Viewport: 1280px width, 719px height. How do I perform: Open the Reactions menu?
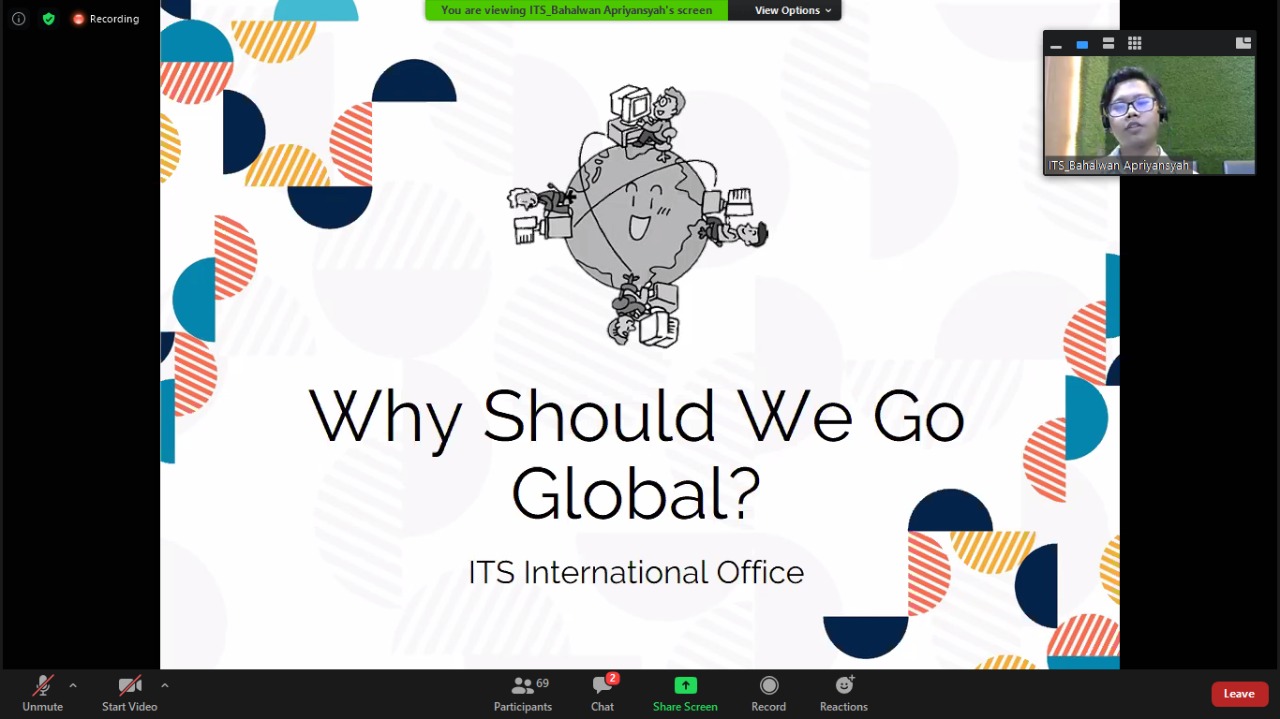tap(843, 693)
